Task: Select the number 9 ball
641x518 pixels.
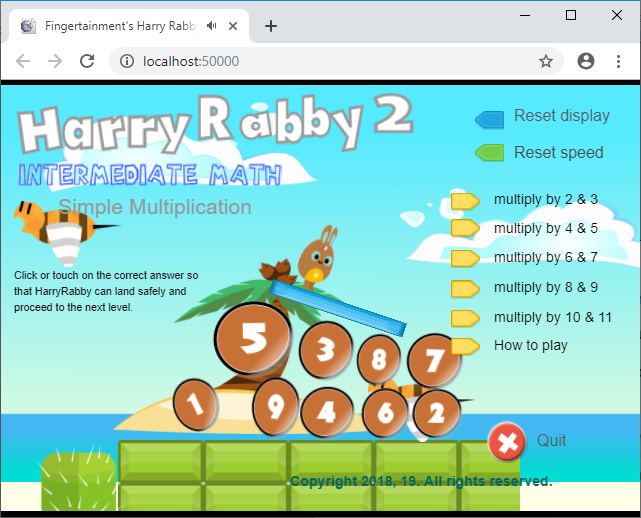Action: tap(276, 407)
